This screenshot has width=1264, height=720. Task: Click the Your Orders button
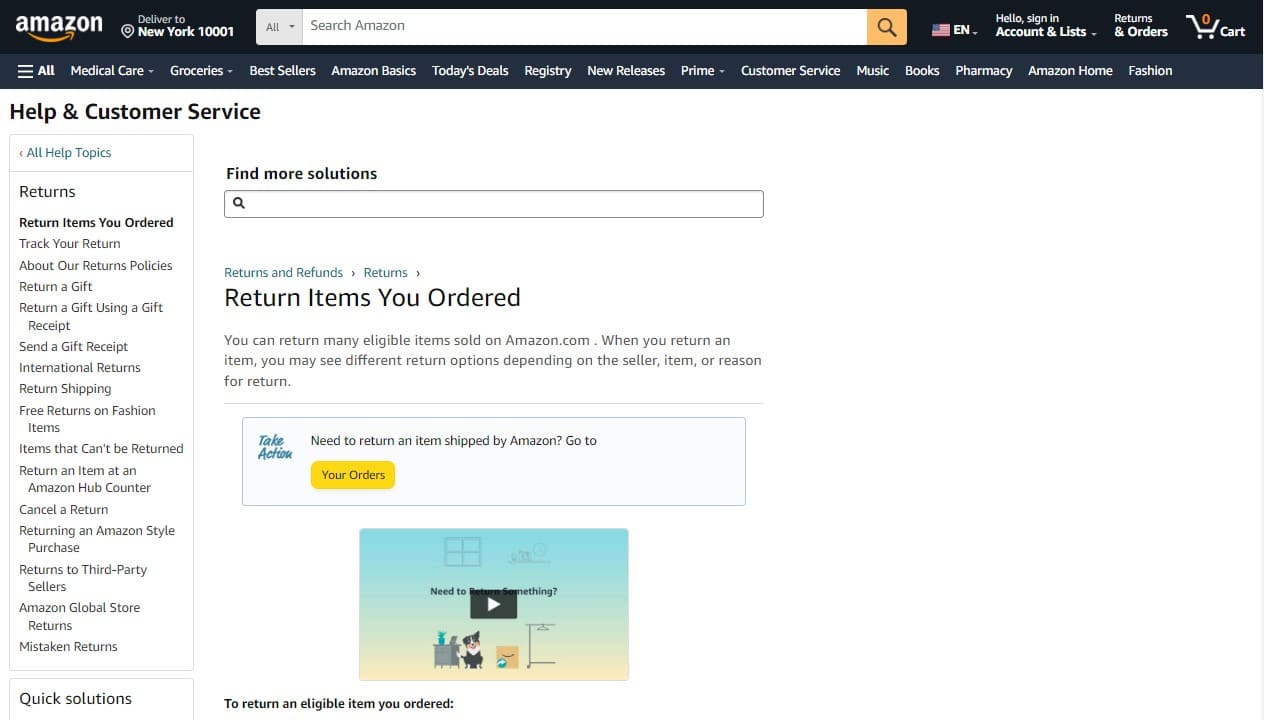tap(352, 474)
